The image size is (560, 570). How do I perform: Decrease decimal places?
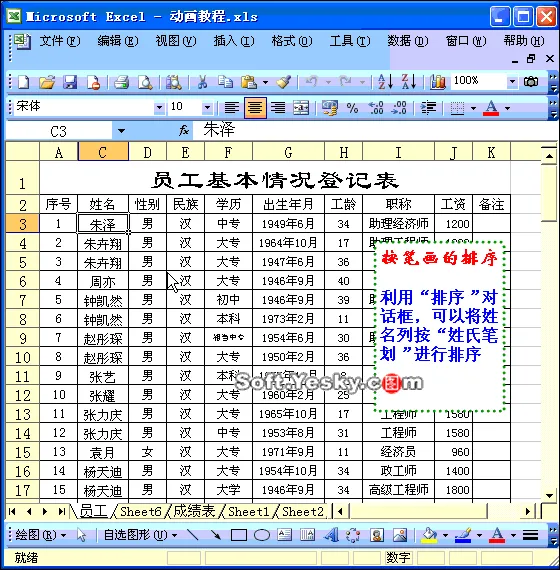click(399, 108)
